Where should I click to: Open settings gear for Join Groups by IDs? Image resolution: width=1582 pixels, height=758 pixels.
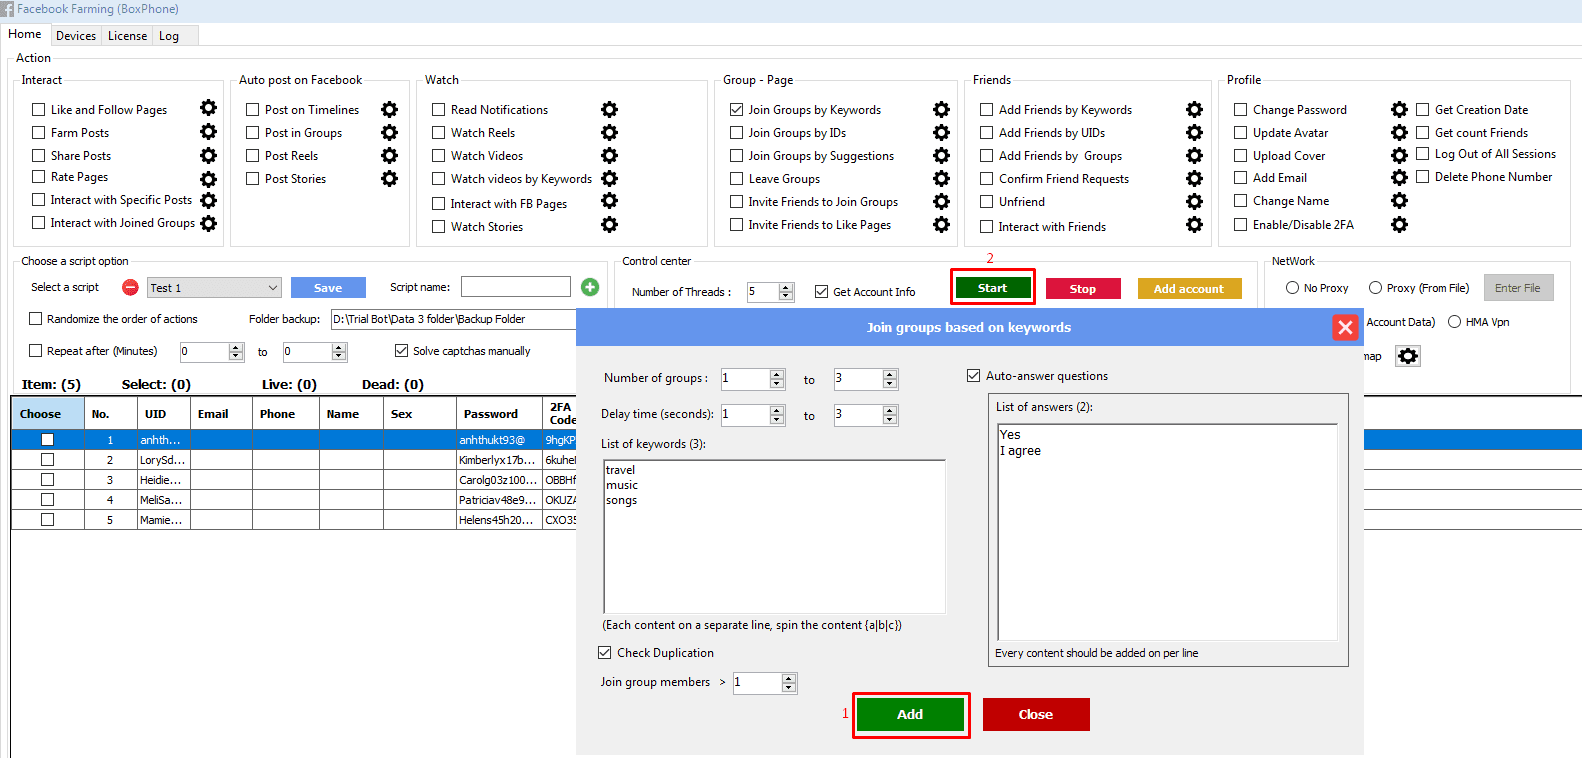941,132
